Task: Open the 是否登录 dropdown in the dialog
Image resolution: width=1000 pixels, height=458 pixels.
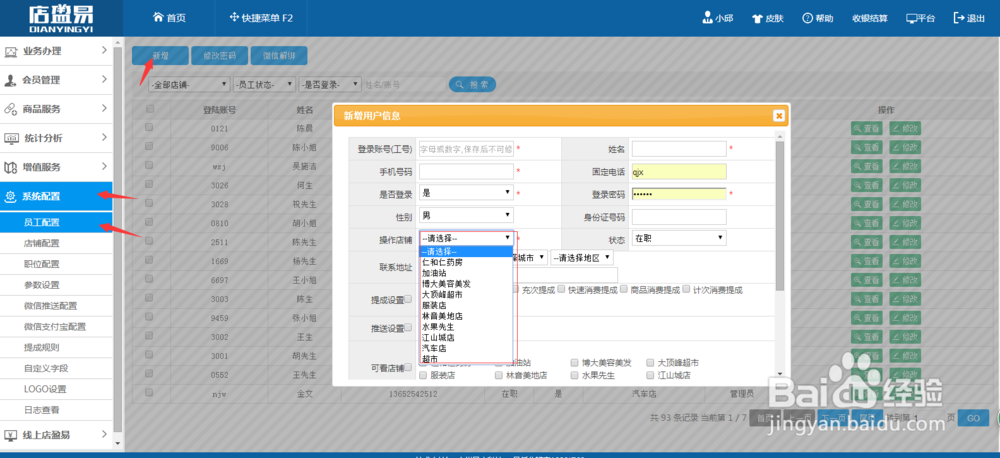Action: click(466, 193)
